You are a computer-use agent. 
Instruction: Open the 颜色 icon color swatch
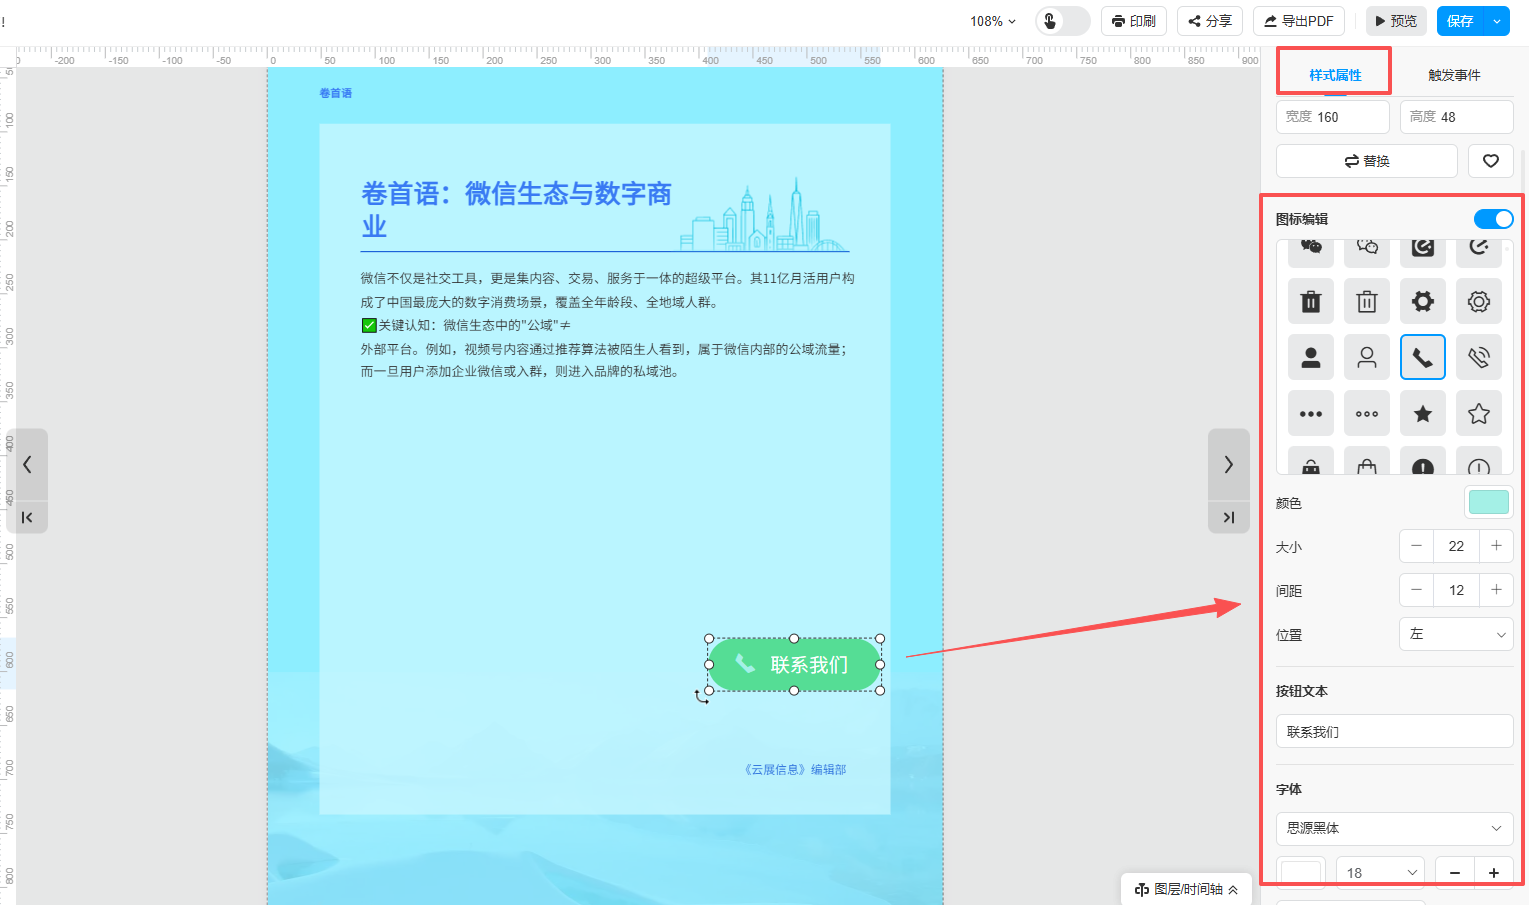click(x=1488, y=502)
